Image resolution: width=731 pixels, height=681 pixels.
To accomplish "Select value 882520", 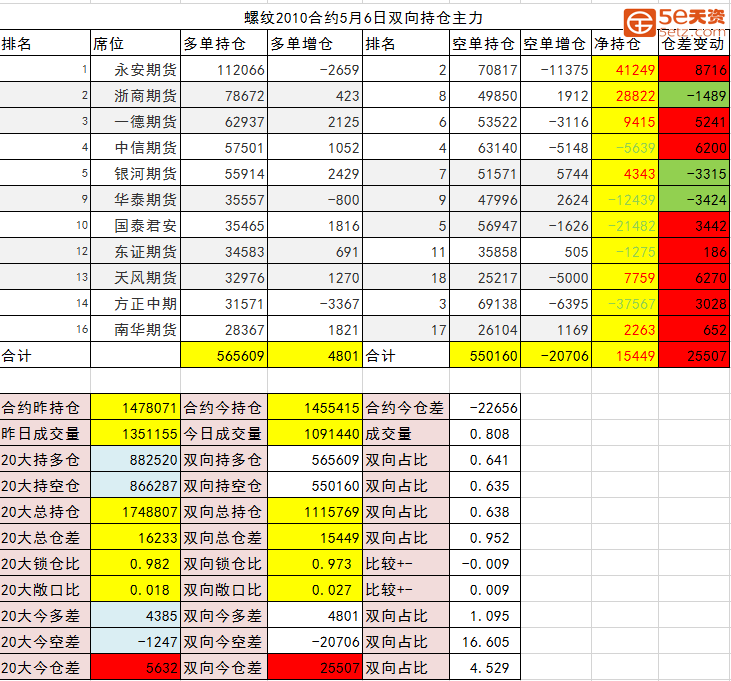I will pos(135,460).
